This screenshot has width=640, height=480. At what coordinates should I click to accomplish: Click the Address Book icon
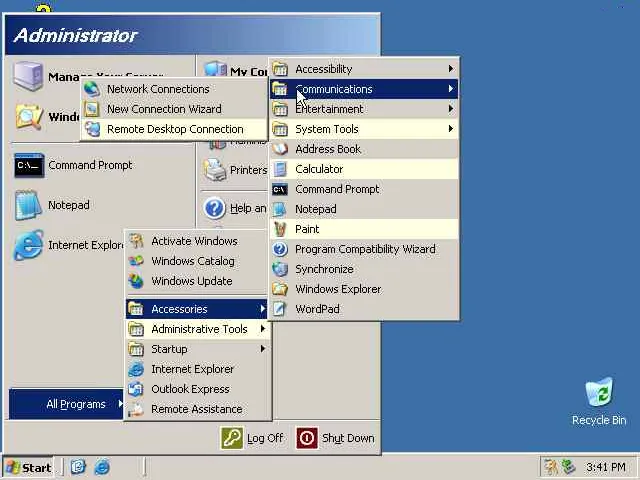pos(280,149)
